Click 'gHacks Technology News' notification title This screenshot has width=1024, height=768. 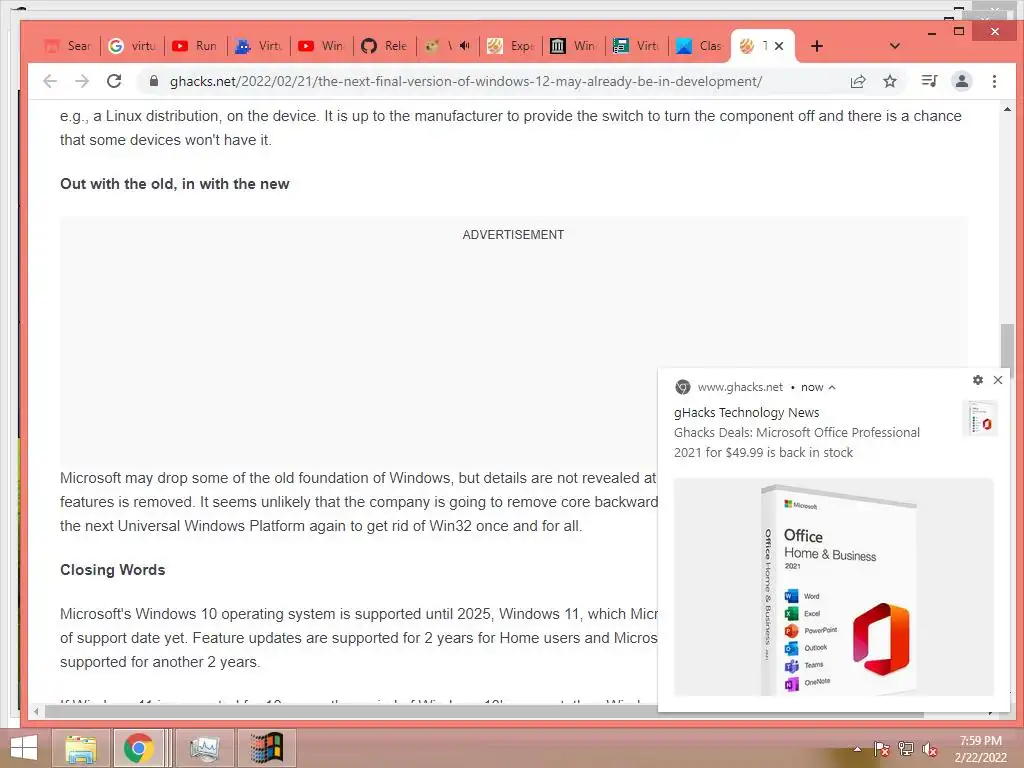coord(746,412)
